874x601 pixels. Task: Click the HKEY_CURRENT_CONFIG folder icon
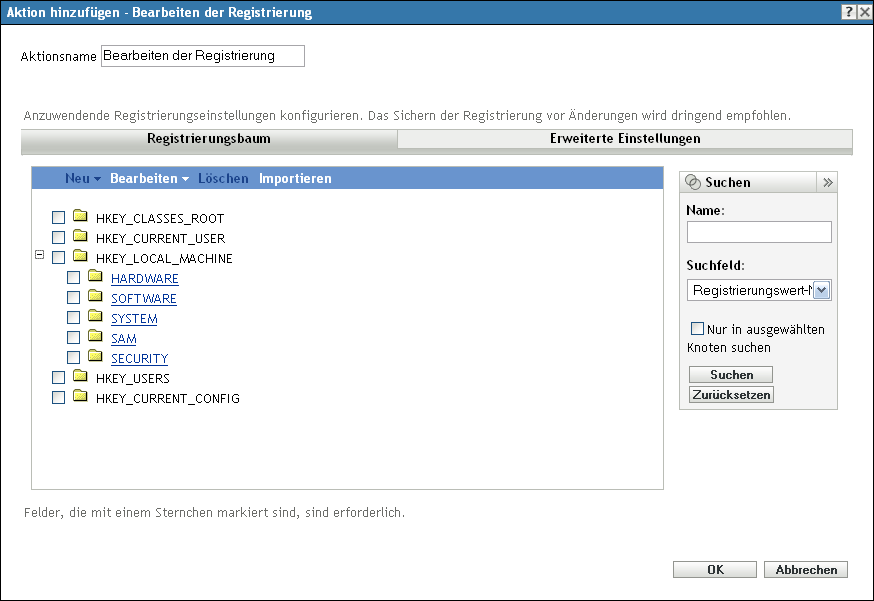(81, 398)
